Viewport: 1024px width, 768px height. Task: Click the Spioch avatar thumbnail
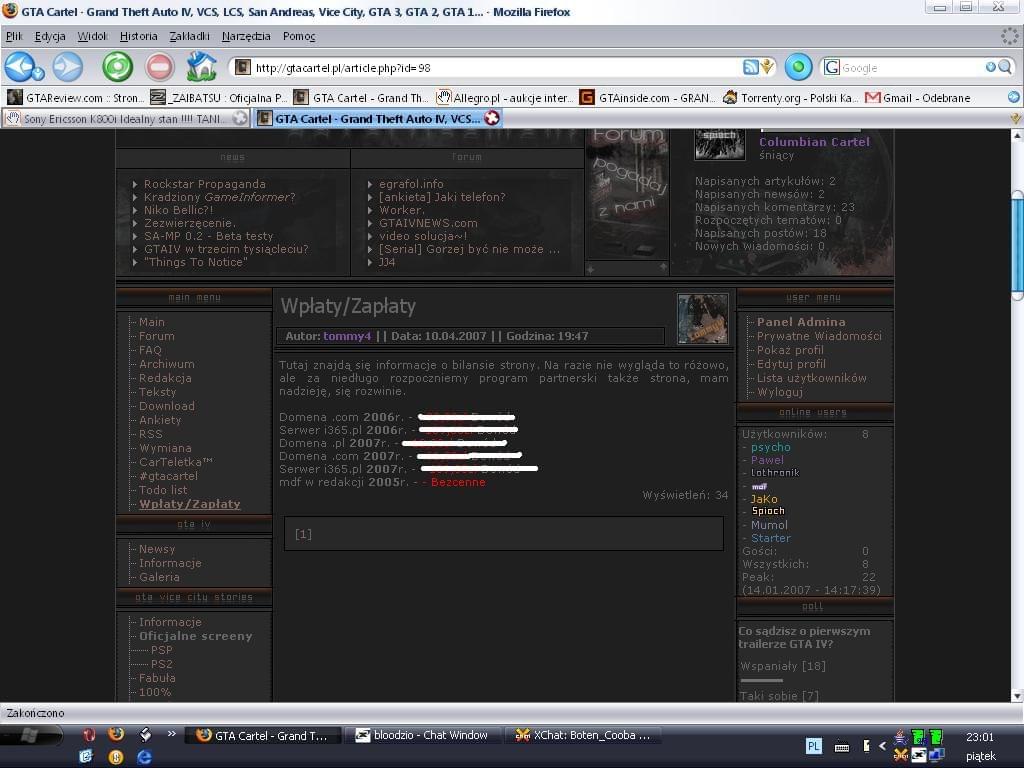719,144
